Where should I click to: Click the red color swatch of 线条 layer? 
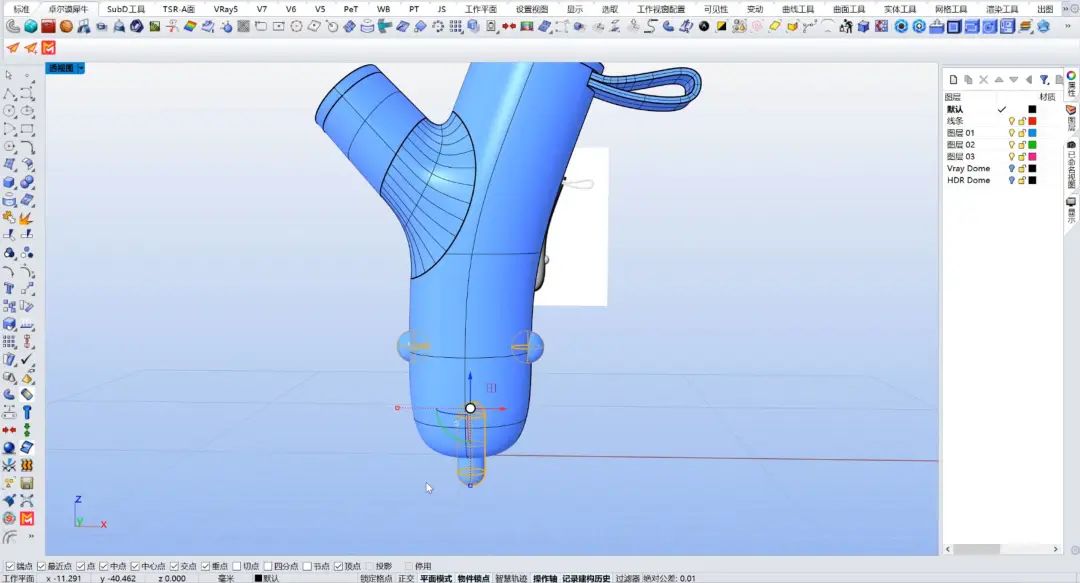1032,121
